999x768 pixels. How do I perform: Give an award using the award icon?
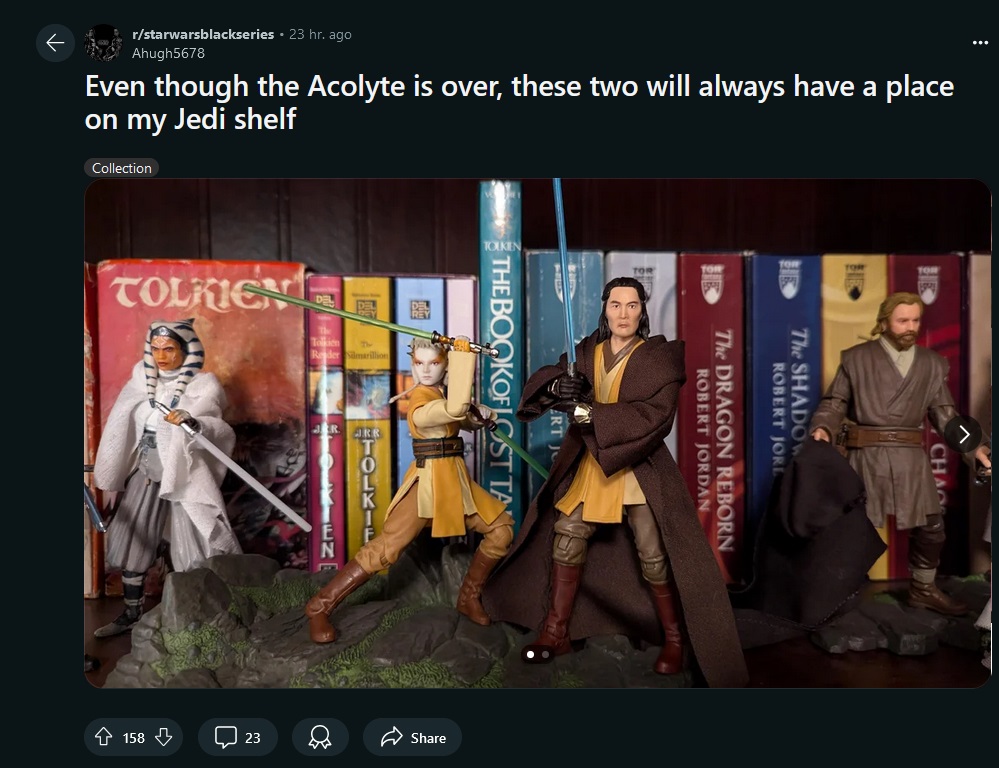pyautogui.click(x=320, y=737)
